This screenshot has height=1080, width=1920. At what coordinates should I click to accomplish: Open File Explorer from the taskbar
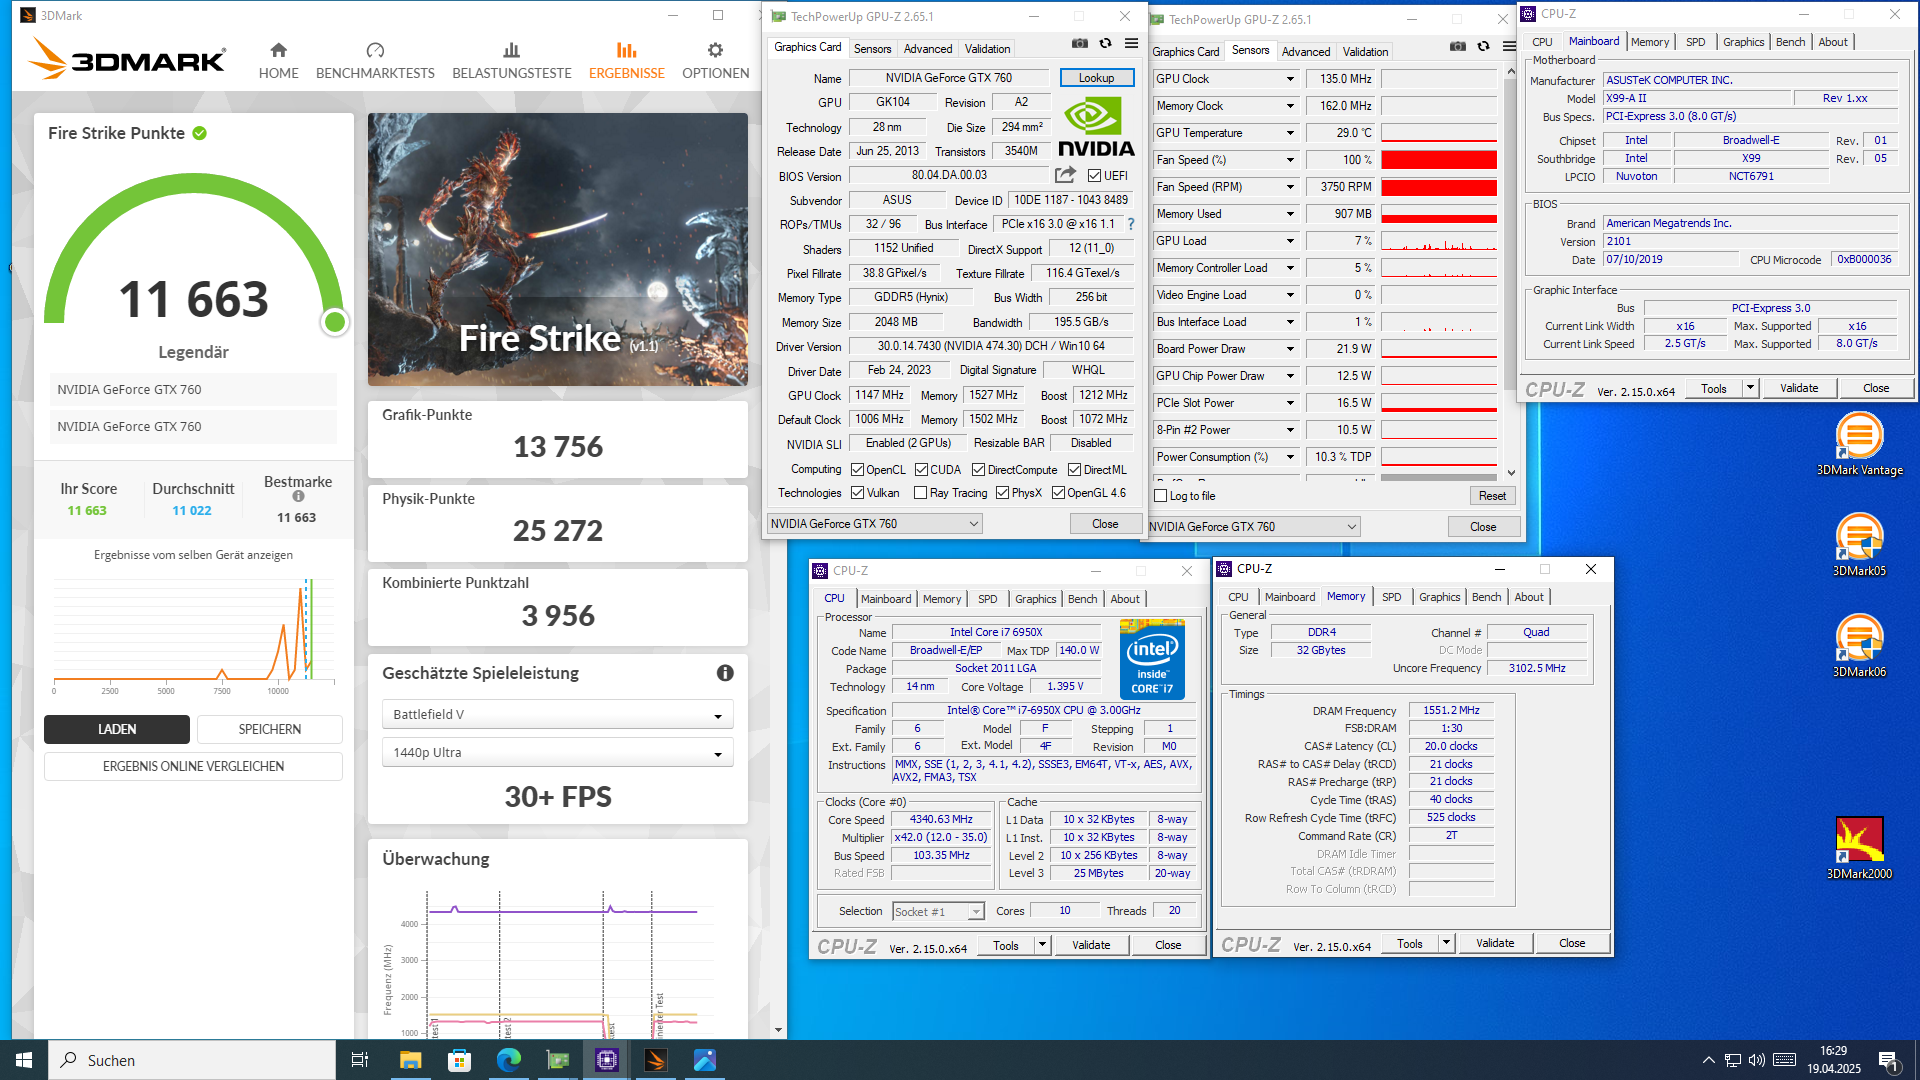[411, 1060]
